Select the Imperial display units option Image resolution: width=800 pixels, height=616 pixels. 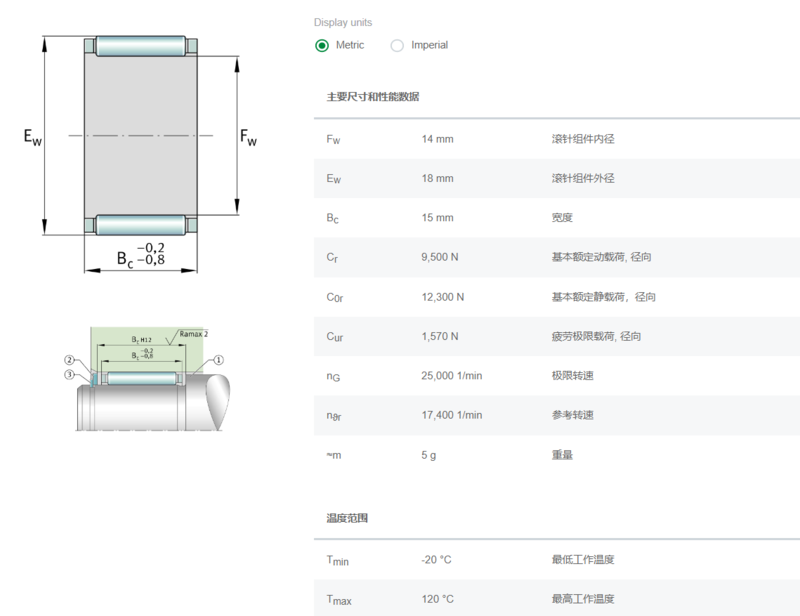[x=397, y=45]
